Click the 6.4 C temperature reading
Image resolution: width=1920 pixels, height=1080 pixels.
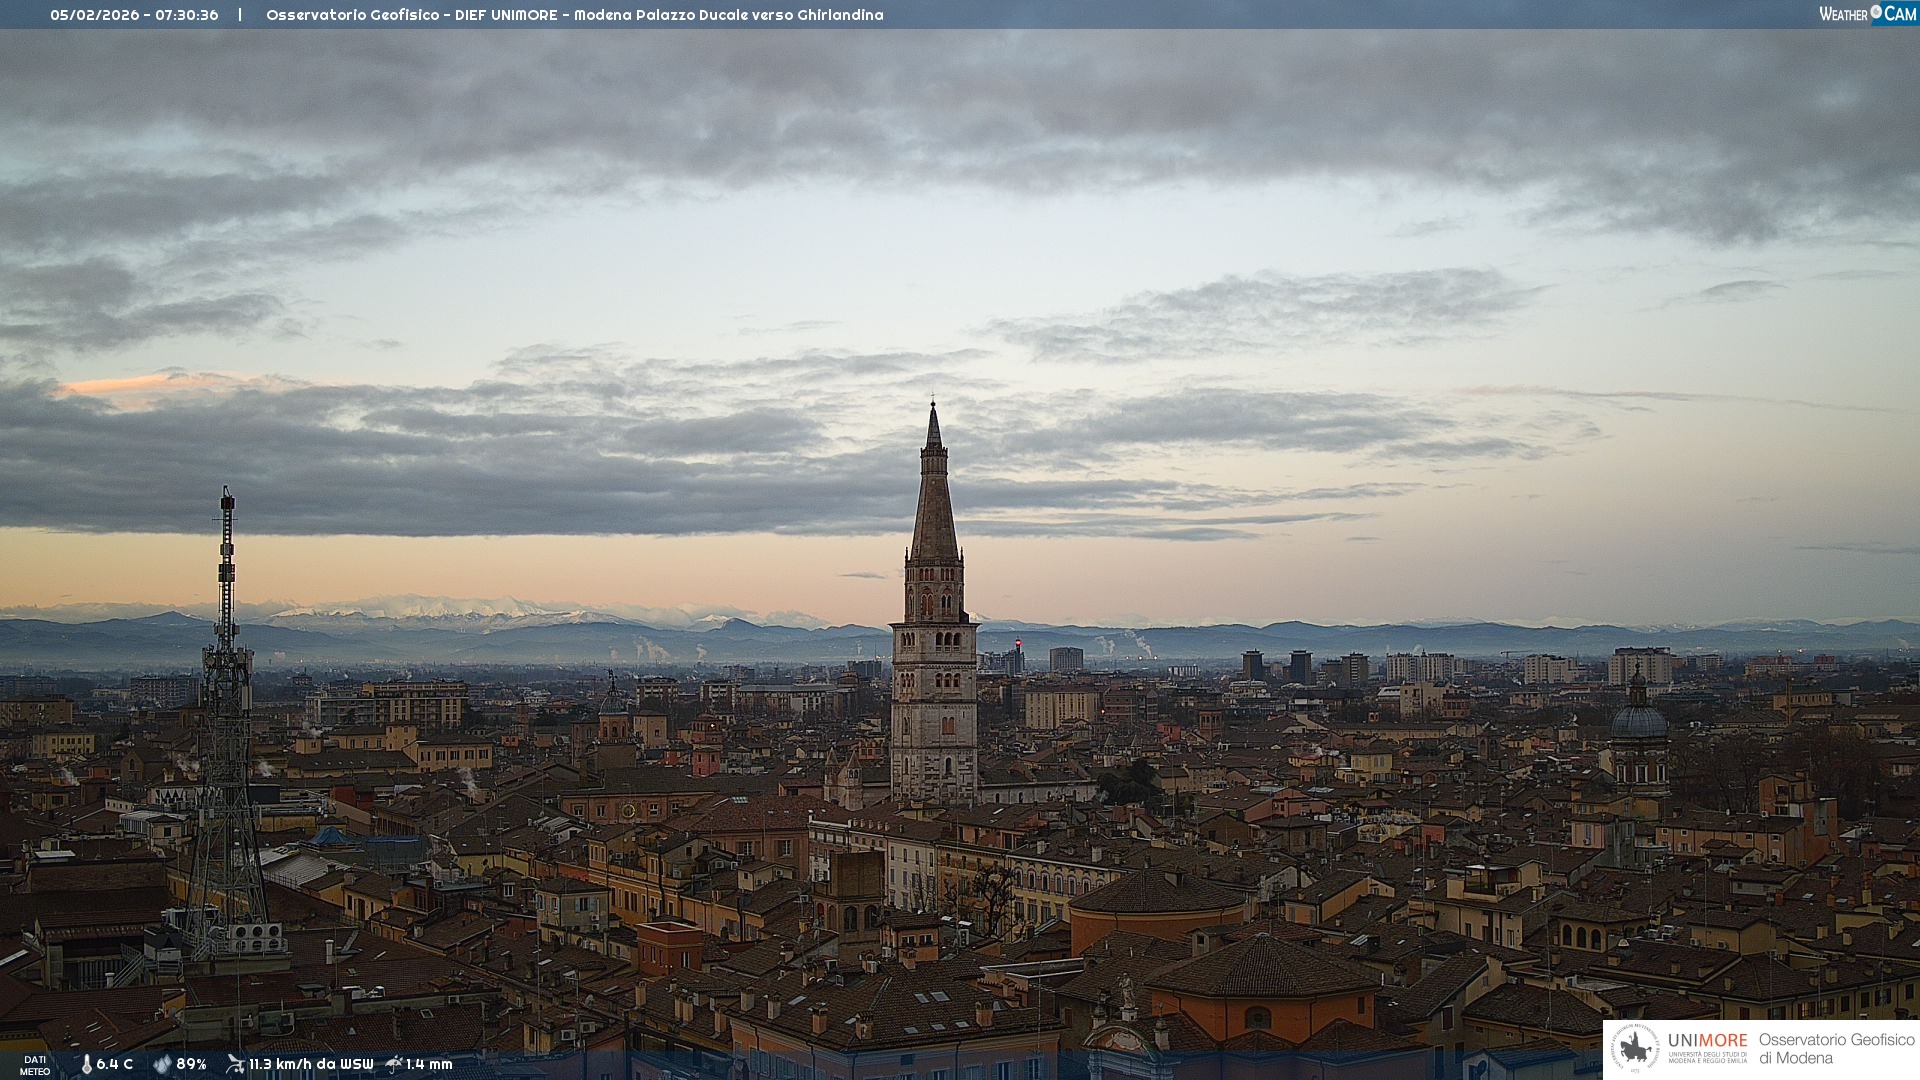point(115,1064)
